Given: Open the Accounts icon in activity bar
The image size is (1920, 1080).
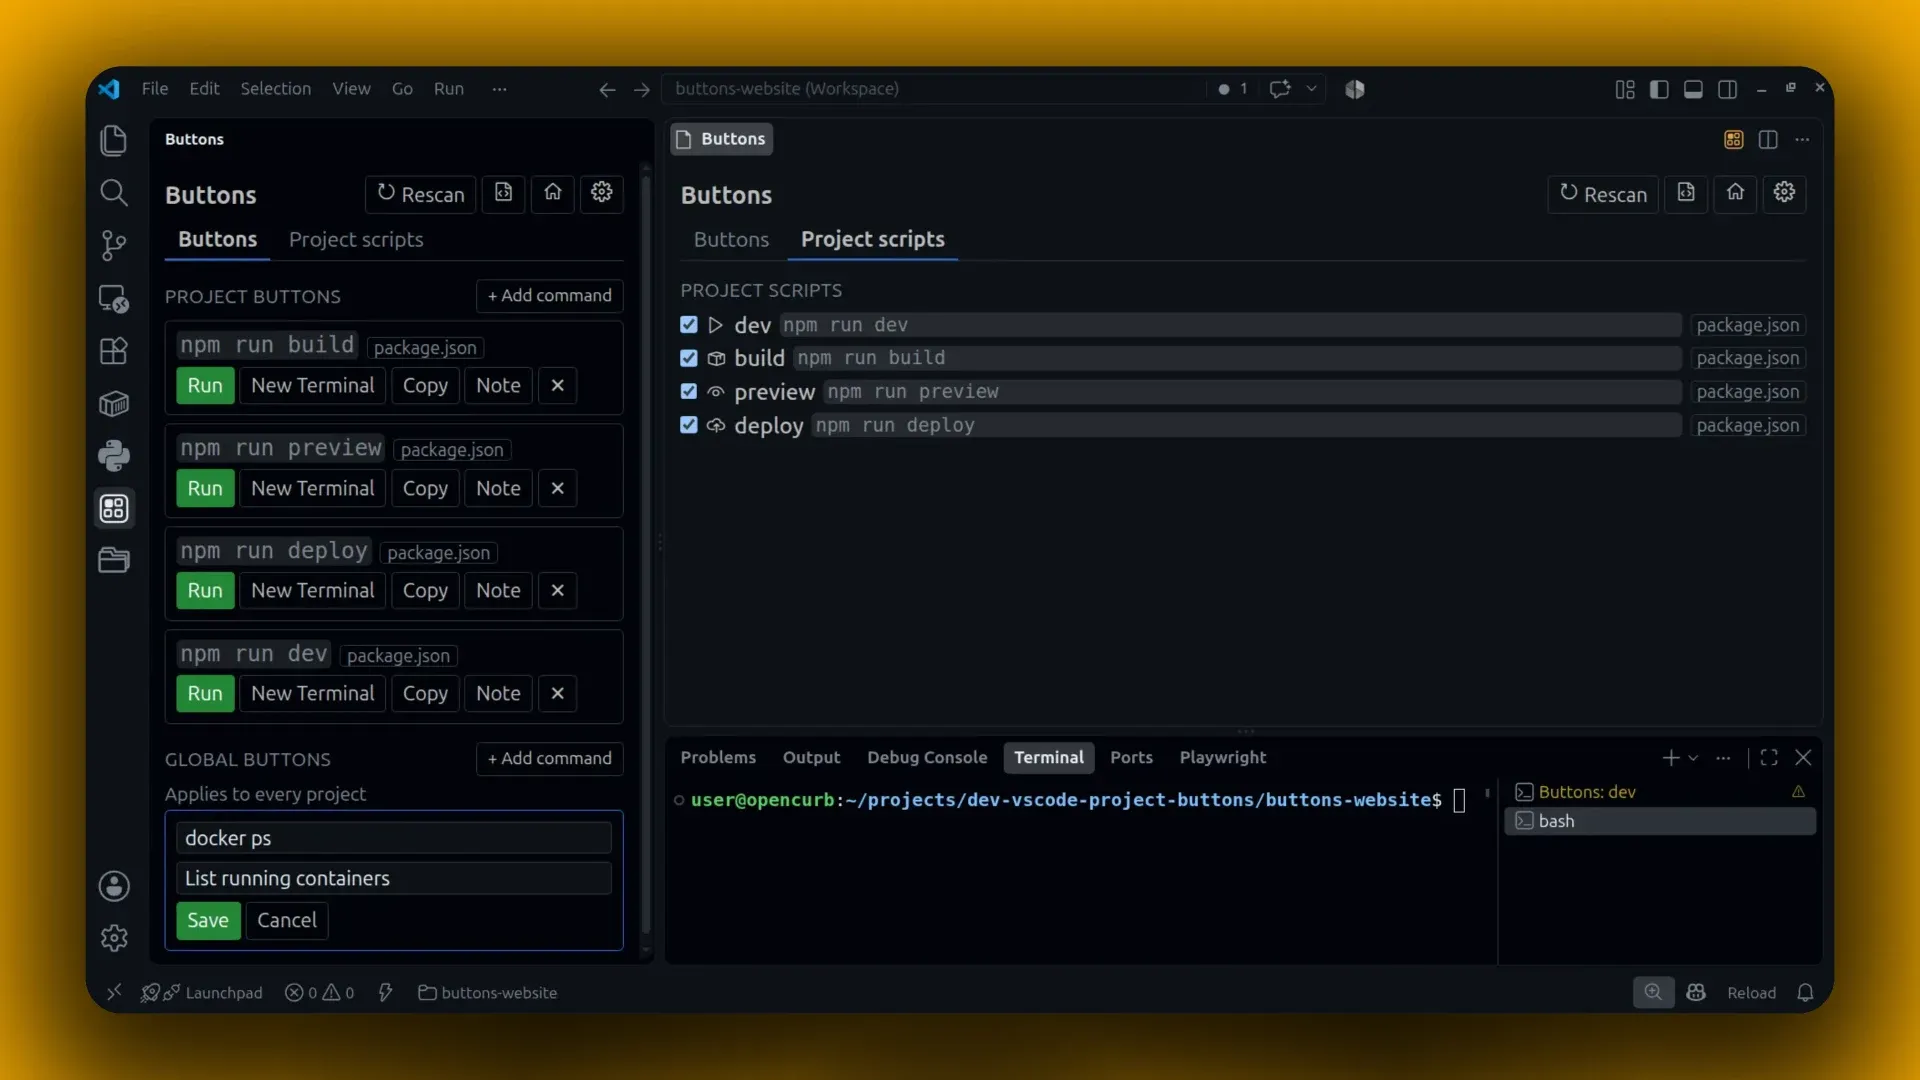Looking at the screenshot, I should [114, 886].
